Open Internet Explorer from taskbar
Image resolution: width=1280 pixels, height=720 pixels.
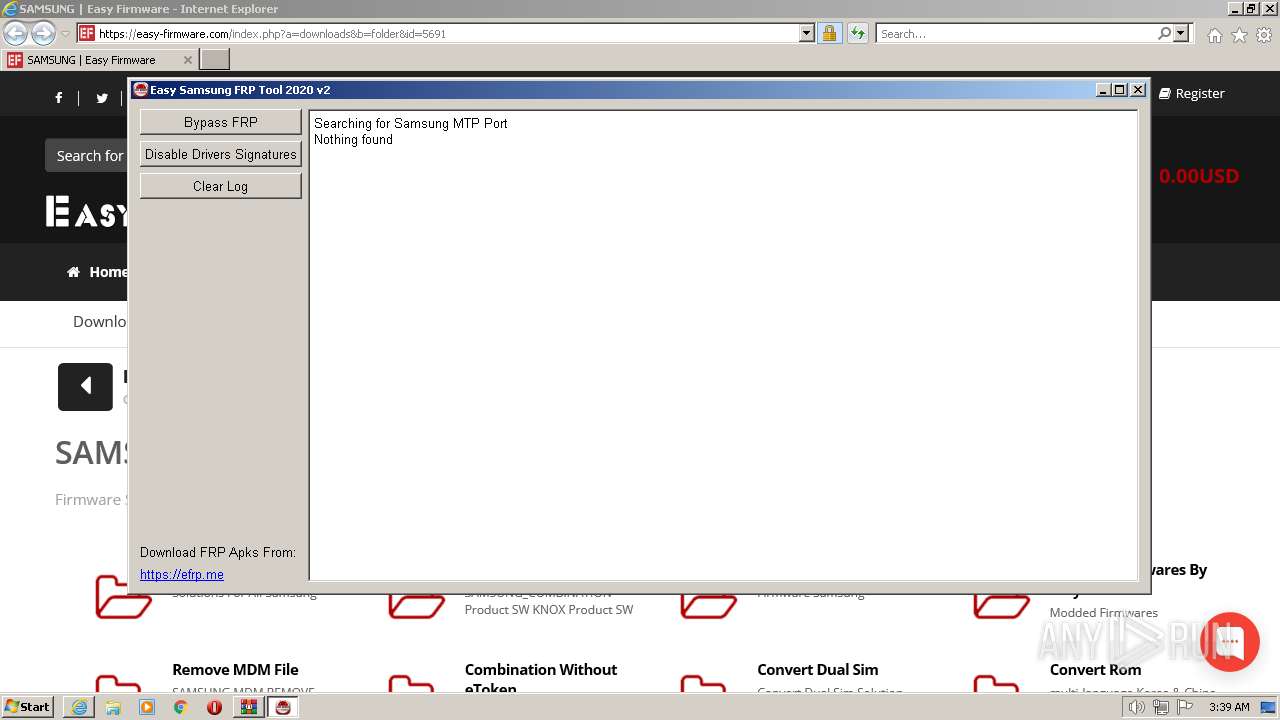tap(79, 707)
